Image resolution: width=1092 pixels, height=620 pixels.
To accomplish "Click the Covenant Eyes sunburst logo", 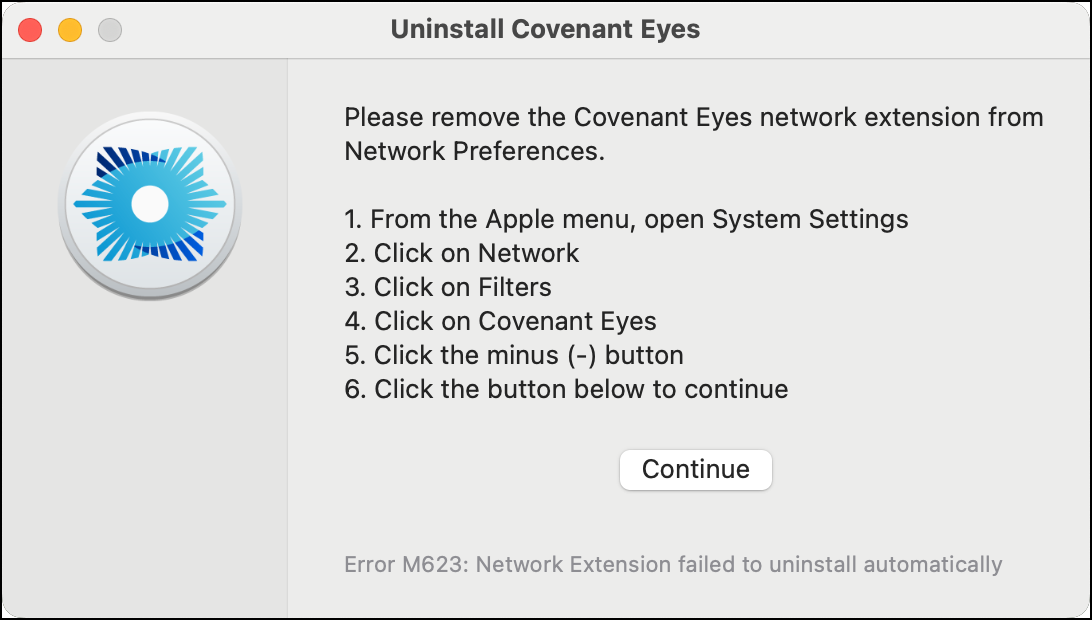I will (x=150, y=205).
